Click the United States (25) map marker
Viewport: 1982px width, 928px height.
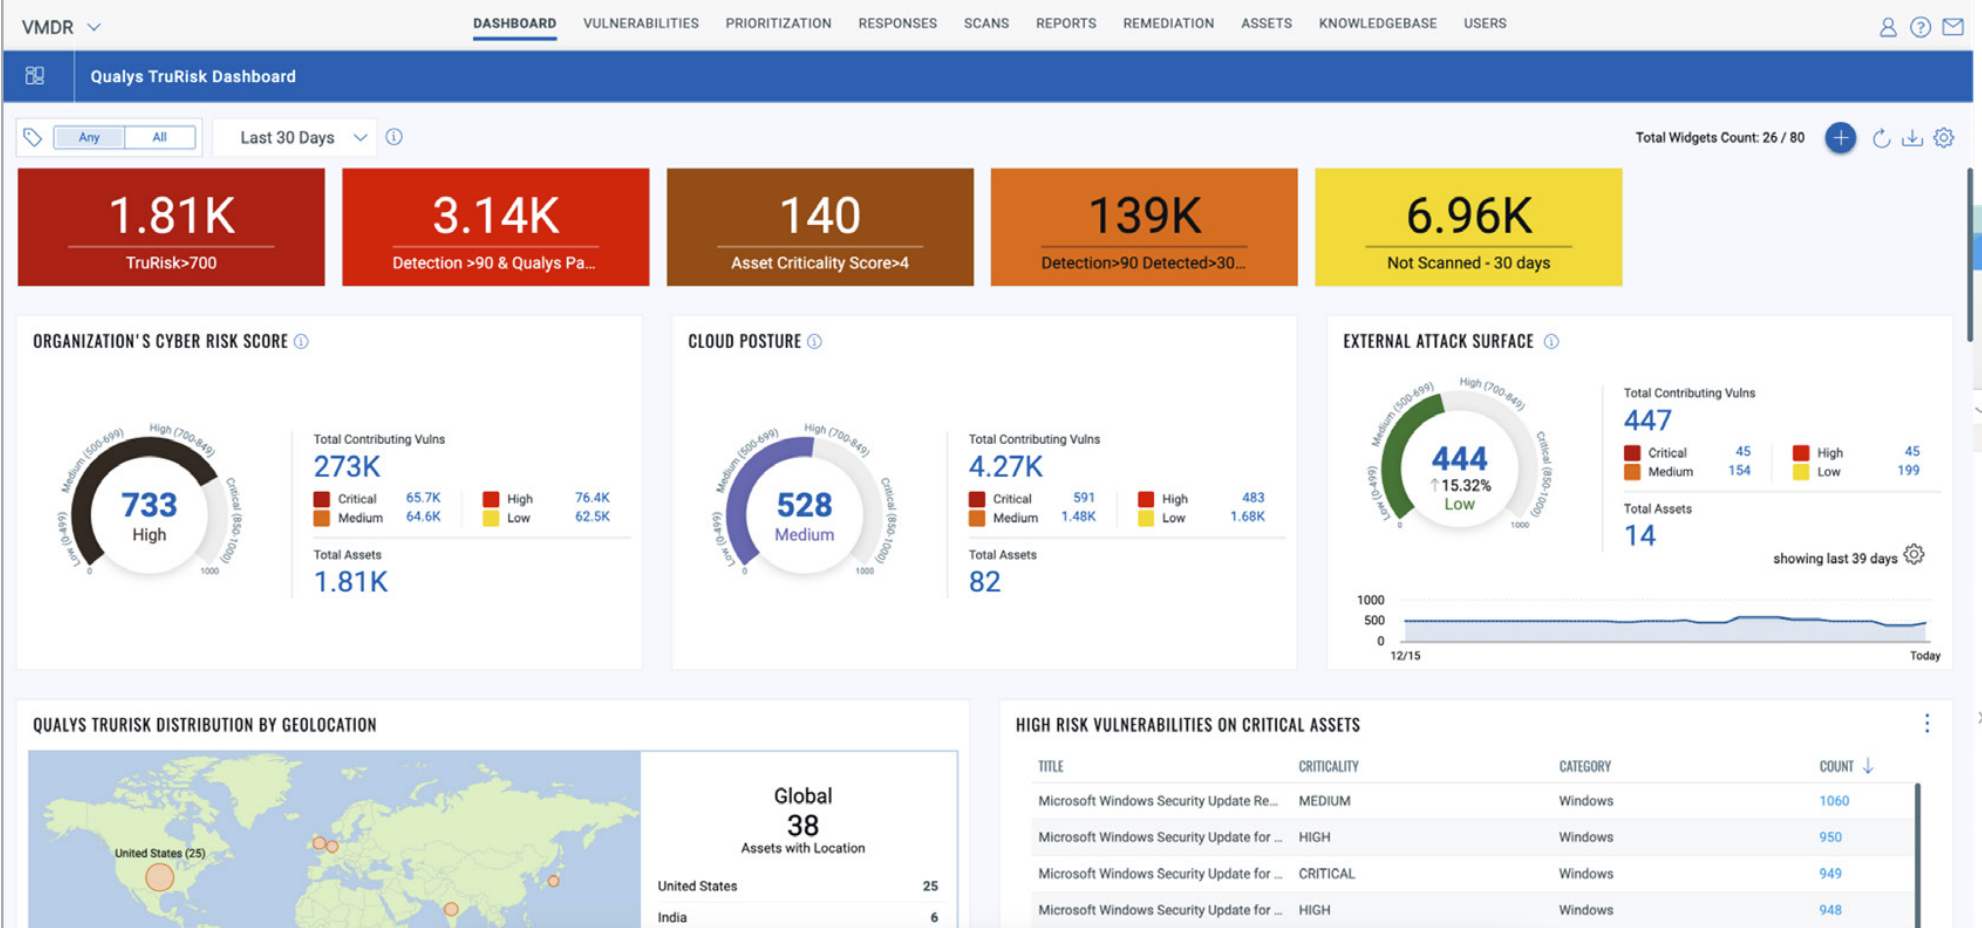coord(160,878)
